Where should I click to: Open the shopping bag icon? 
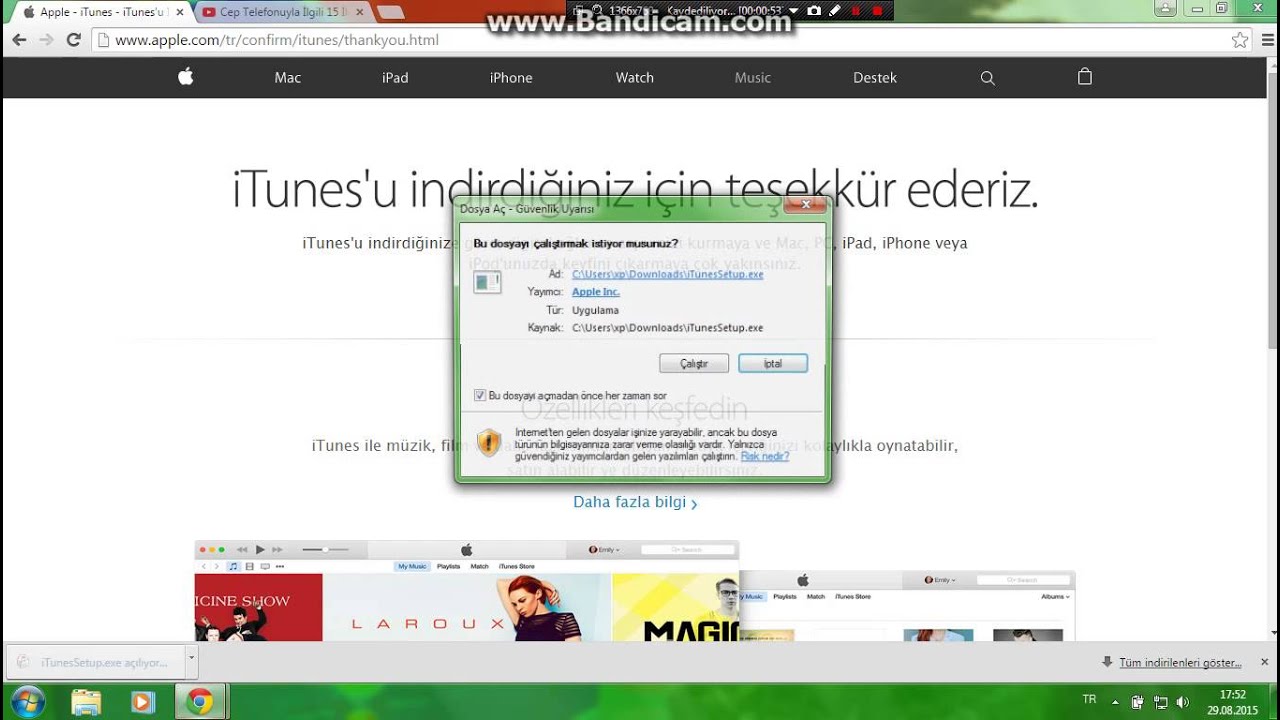click(x=1085, y=77)
